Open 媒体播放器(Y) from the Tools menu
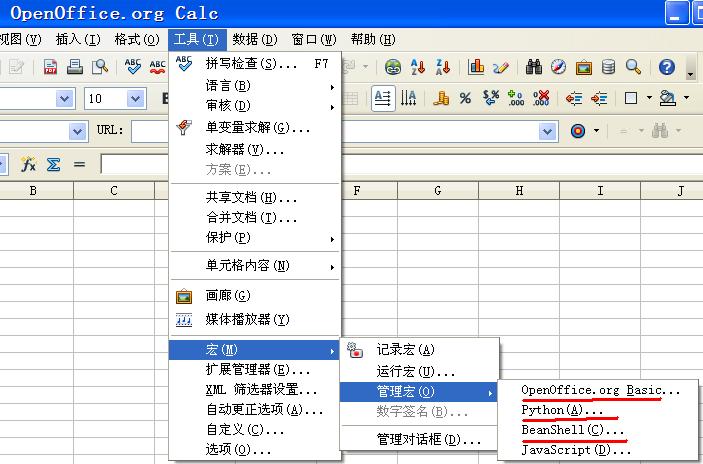 click(255, 320)
